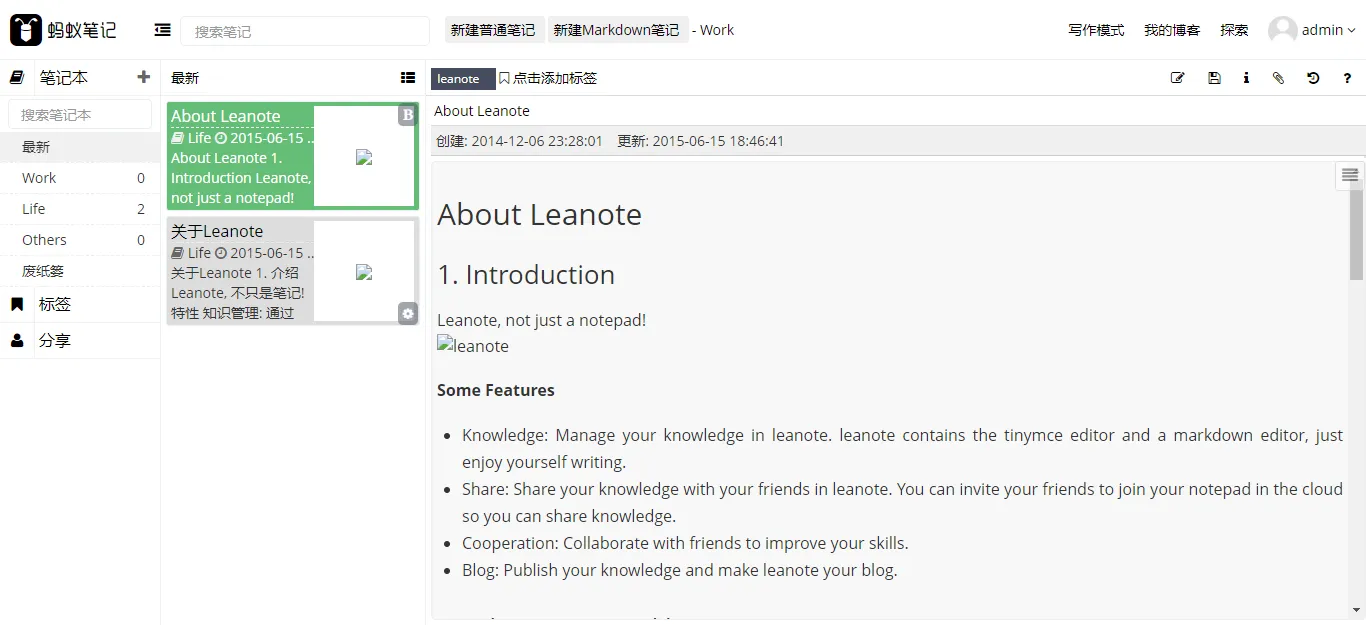
Task: Open the Work notebook
Action: (x=80, y=178)
